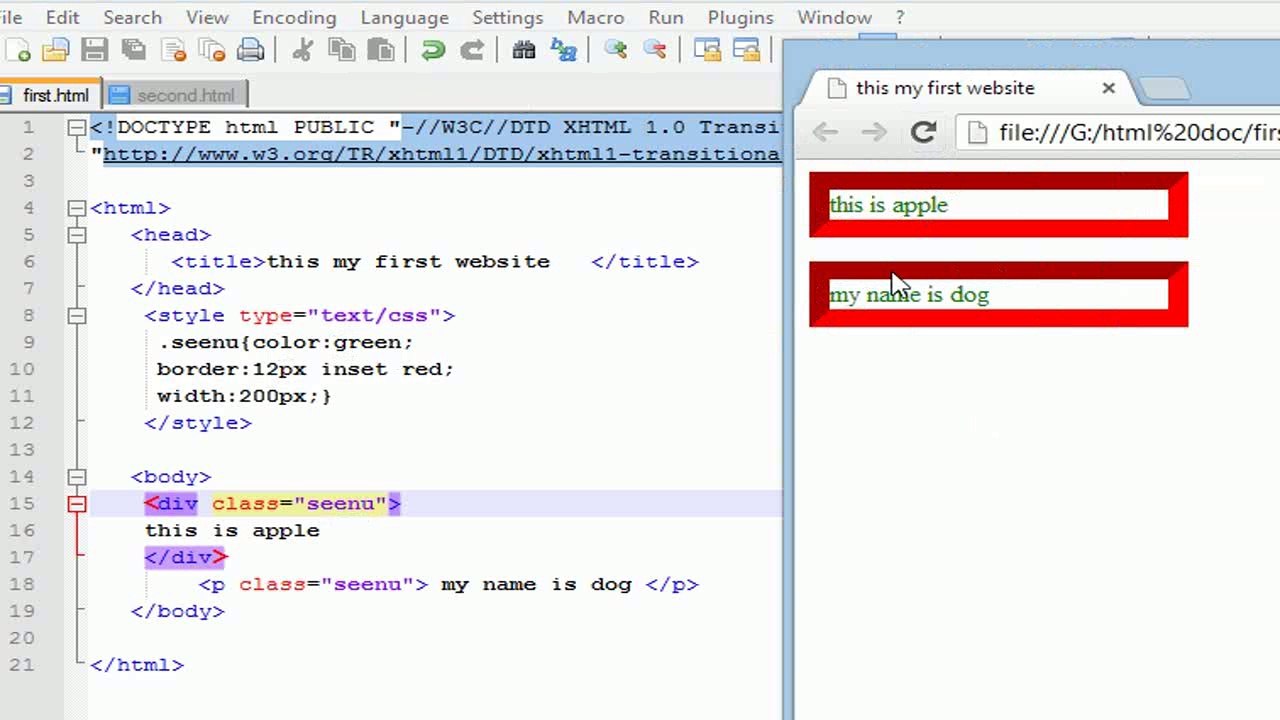Reload the page in the browser
Screen dimensions: 1280x720
point(923,132)
